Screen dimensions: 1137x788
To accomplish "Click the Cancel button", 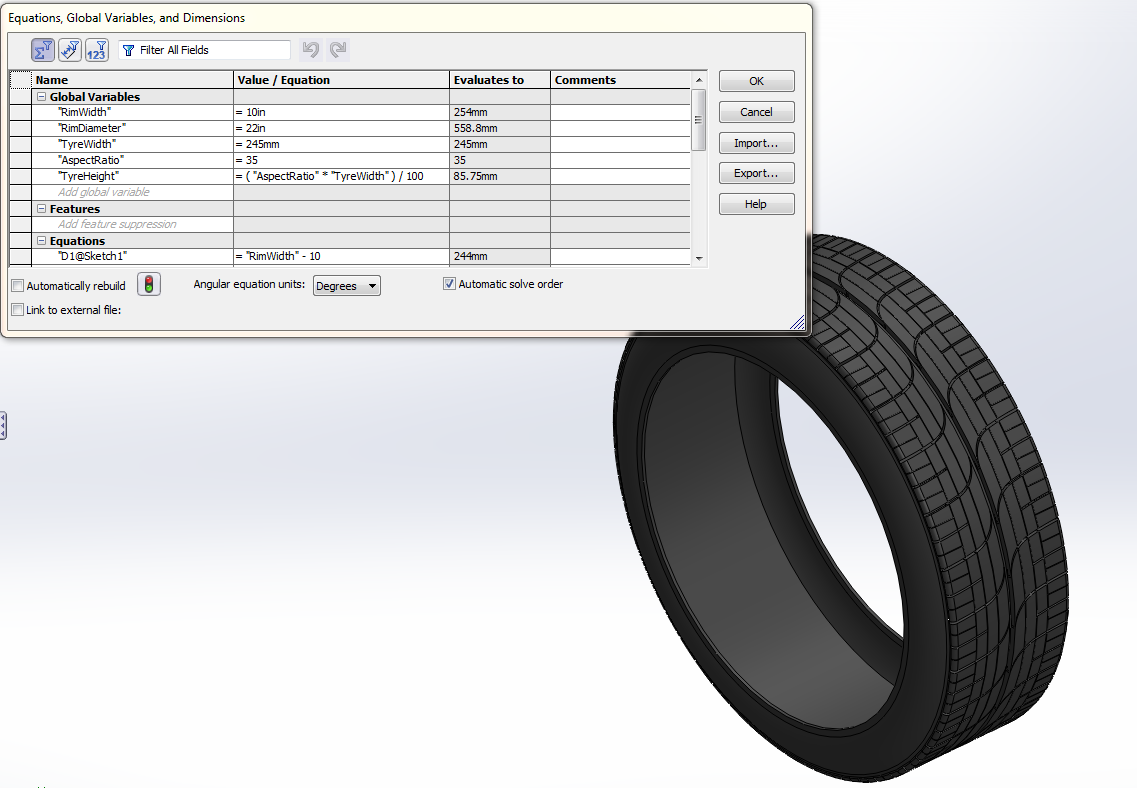I will (x=756, y=112).
